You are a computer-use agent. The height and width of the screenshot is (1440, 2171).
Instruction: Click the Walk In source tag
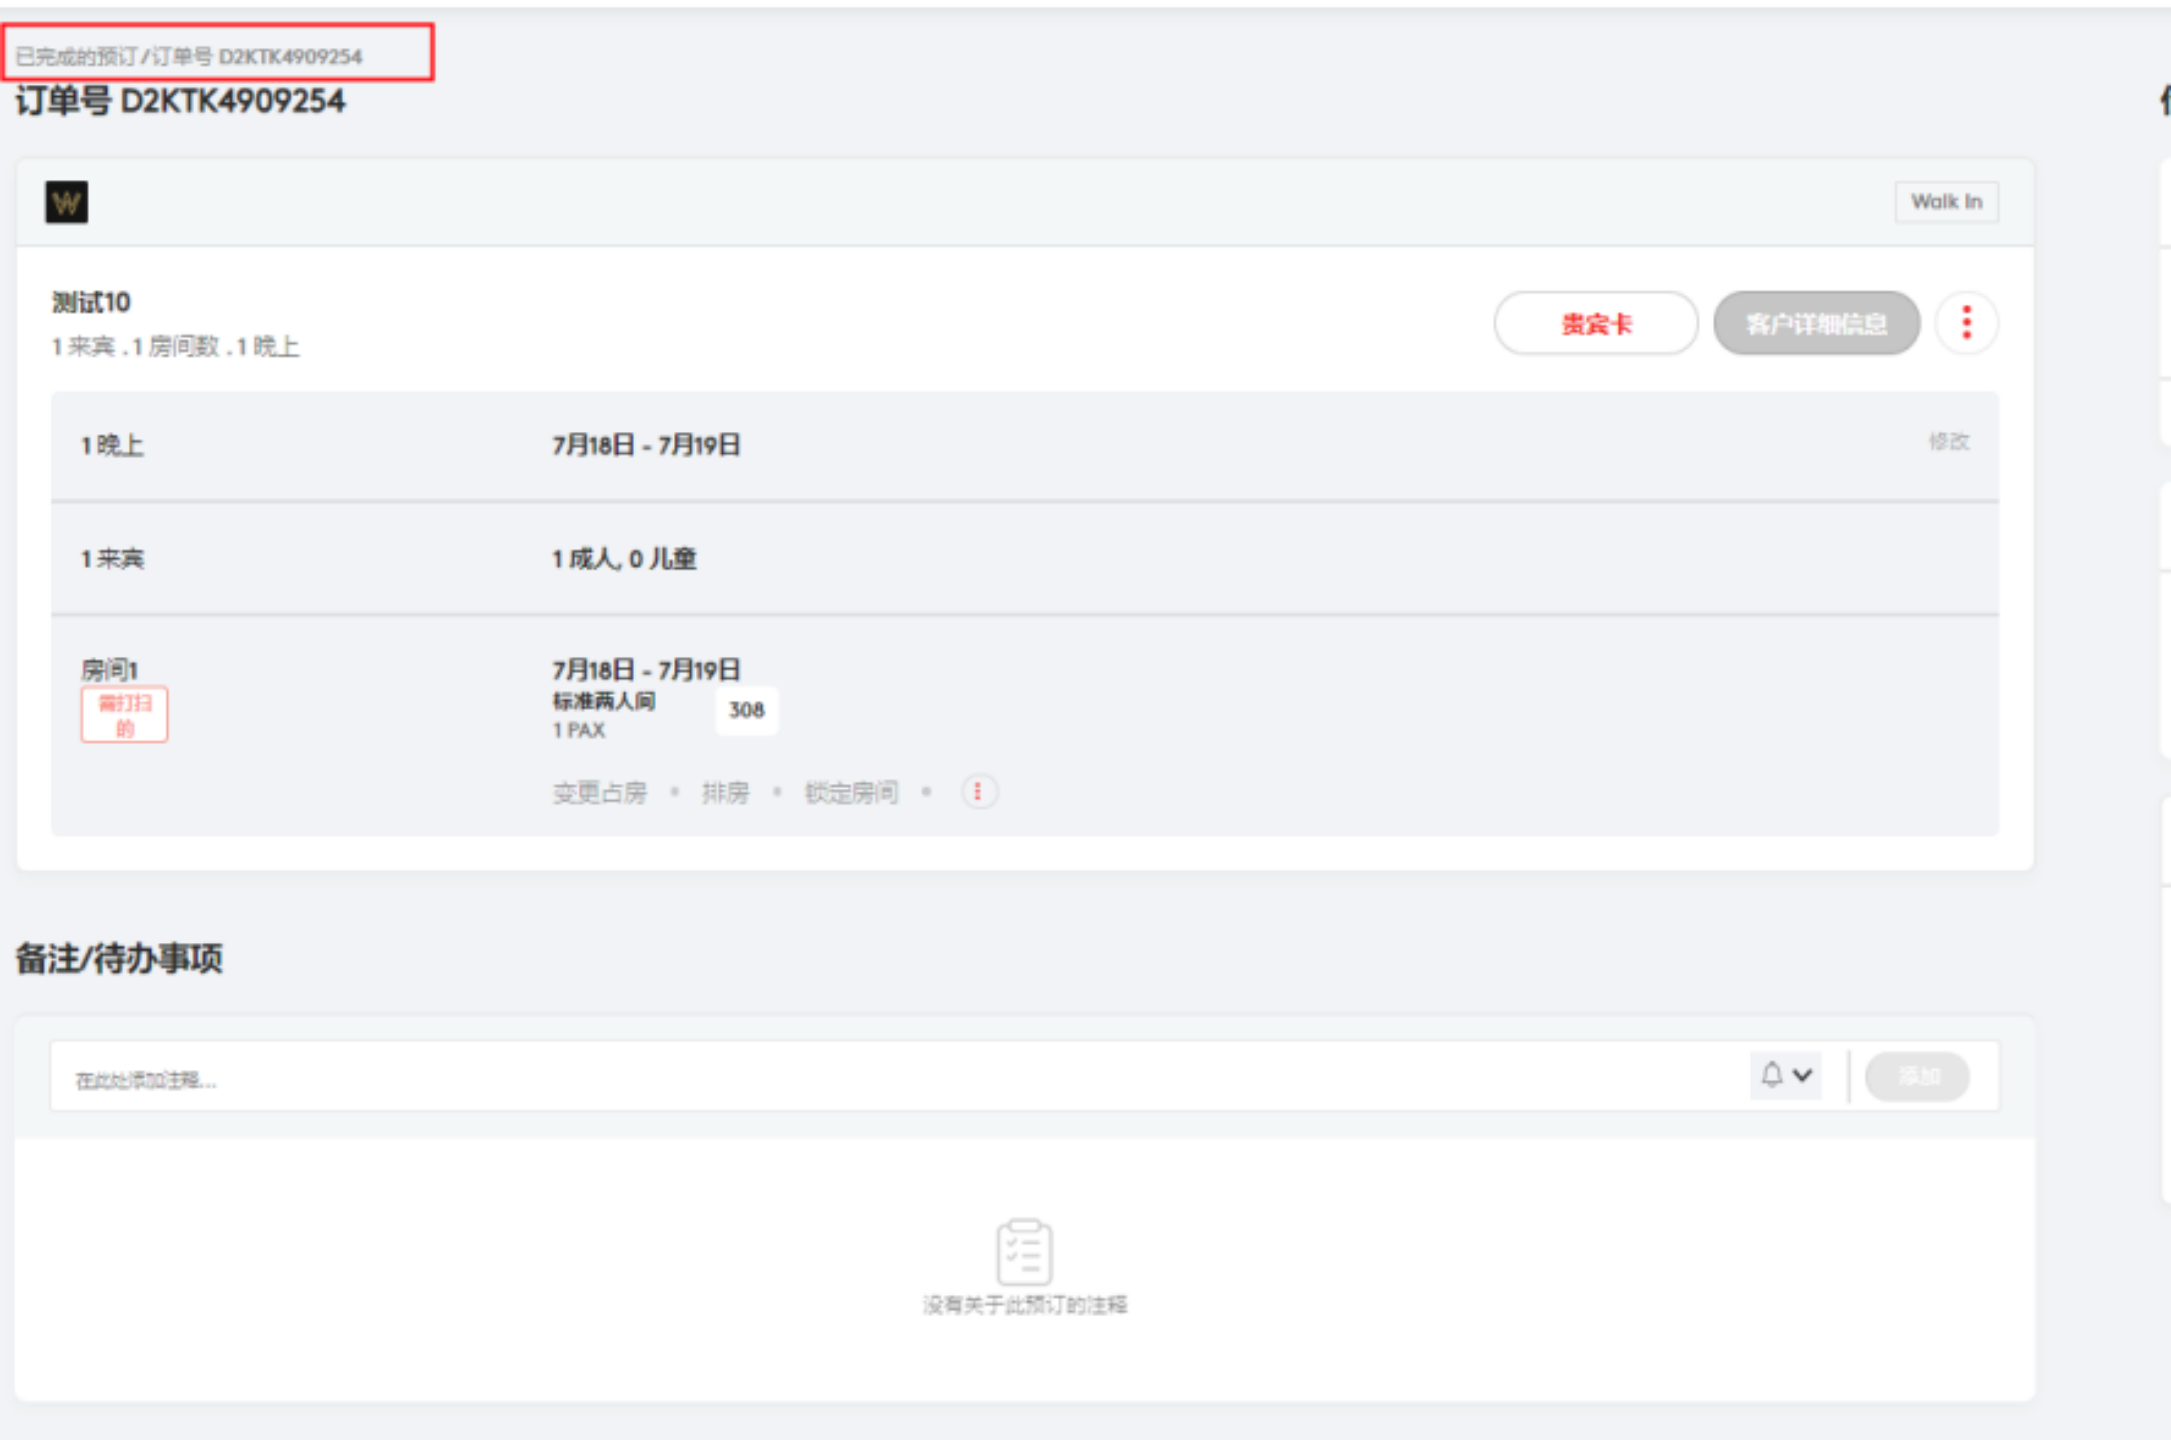pos(1945,202)
